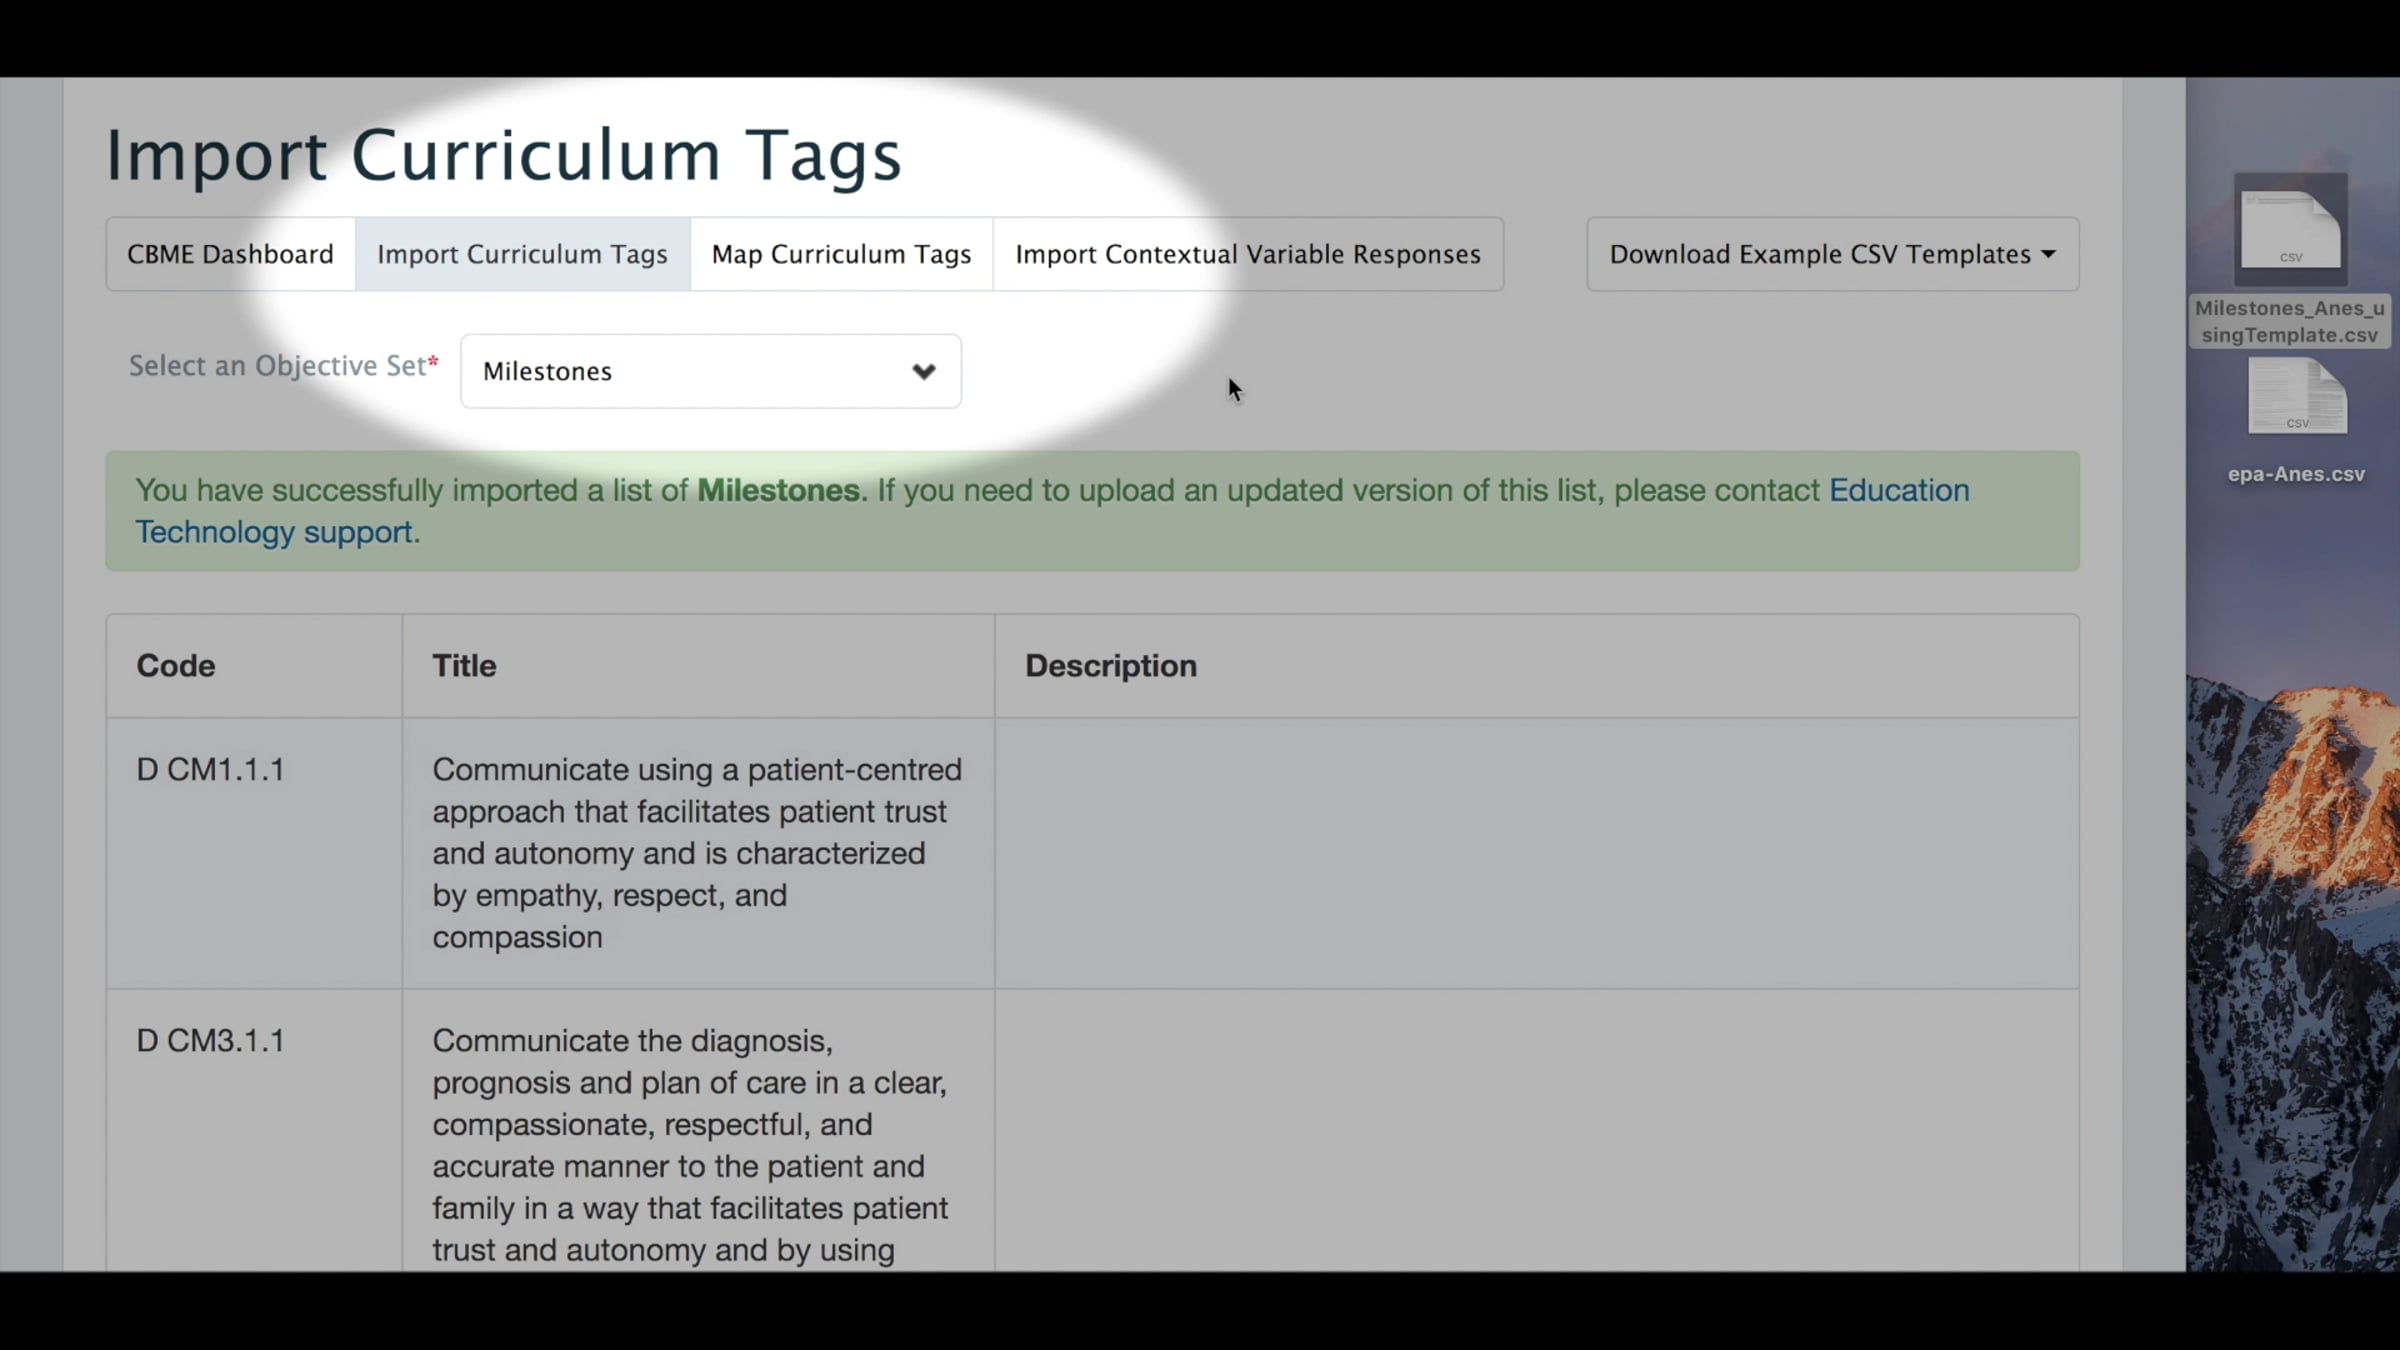Screen dimensions: 2400x1350
Task: Open the Import Contextual Variable Responses tab
Action: [1247, 254]
